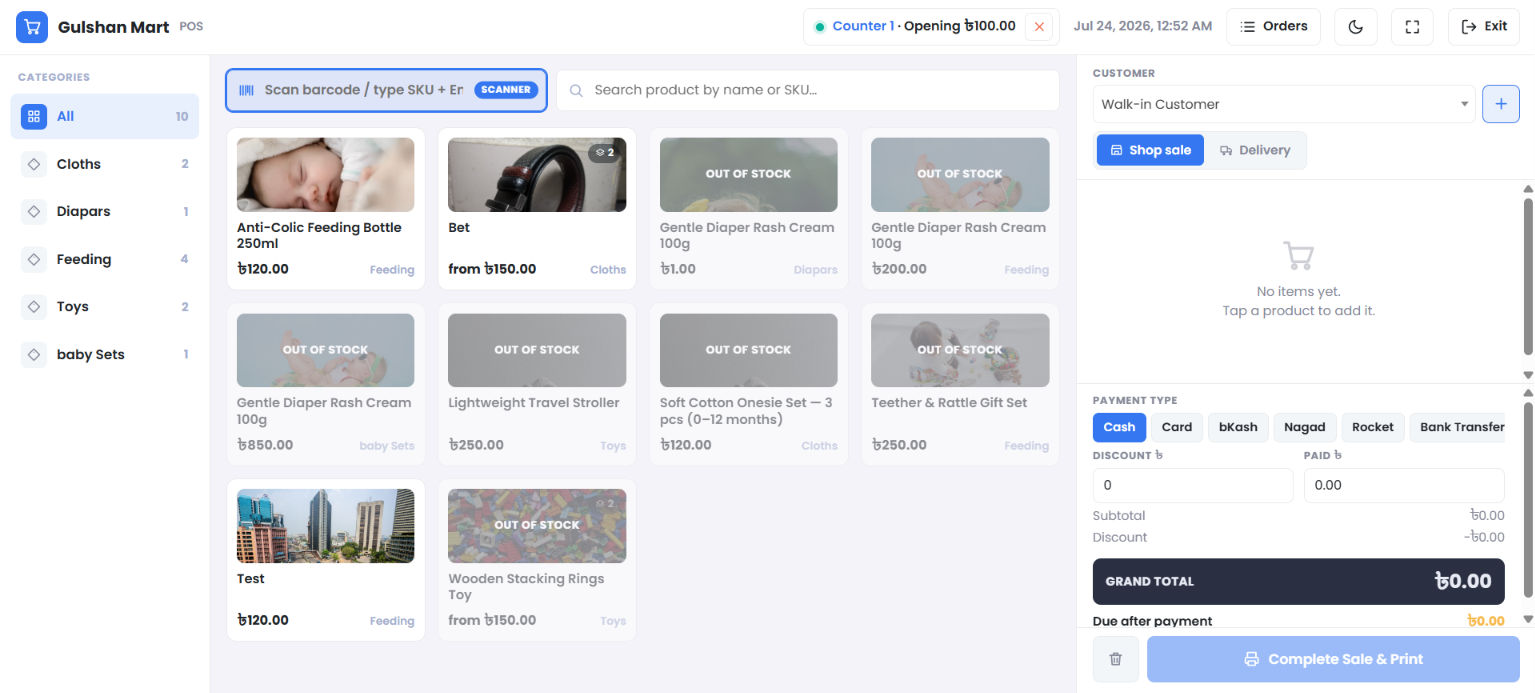
Task: Click the GRAND TOTAL bar
Action: click(x=1298, y=581)
